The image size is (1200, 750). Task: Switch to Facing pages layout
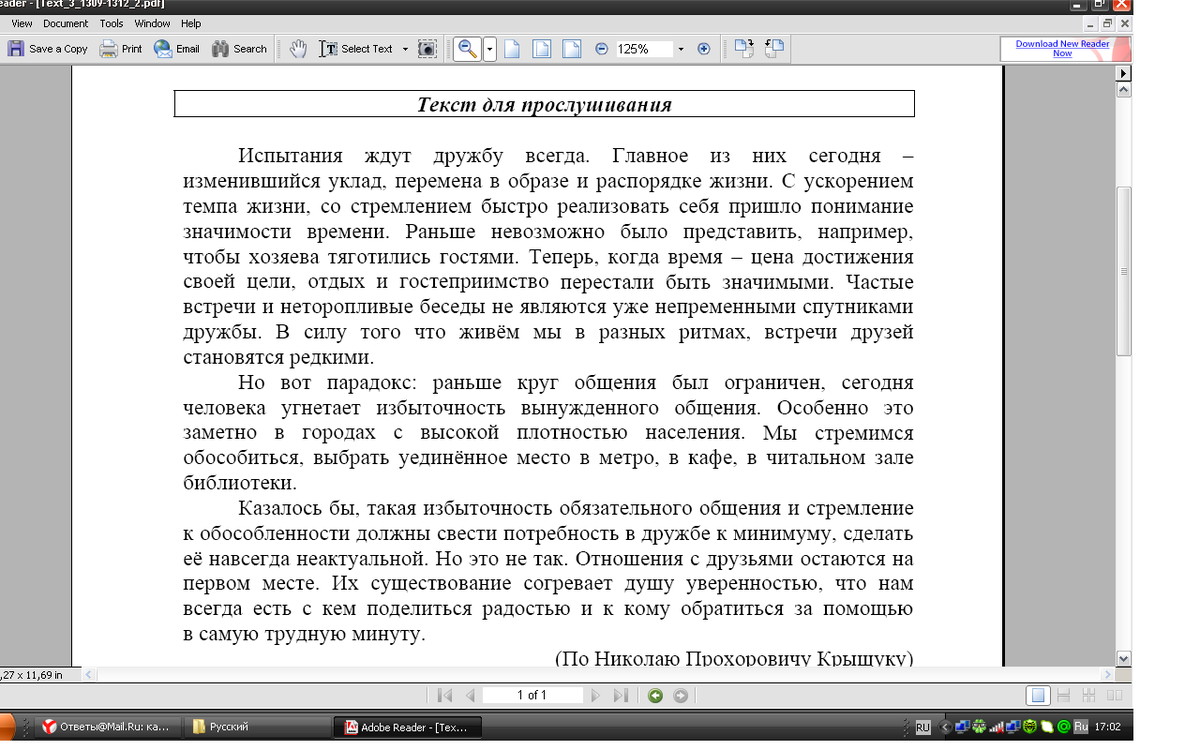click(x=1113, y=695)
